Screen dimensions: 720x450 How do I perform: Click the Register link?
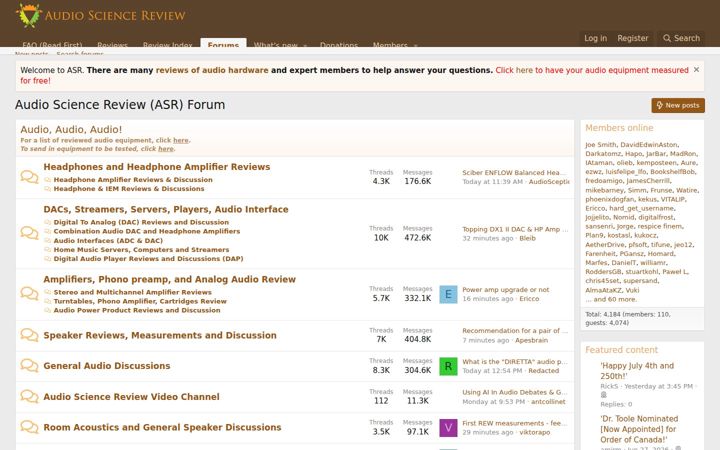coord(633,38)
